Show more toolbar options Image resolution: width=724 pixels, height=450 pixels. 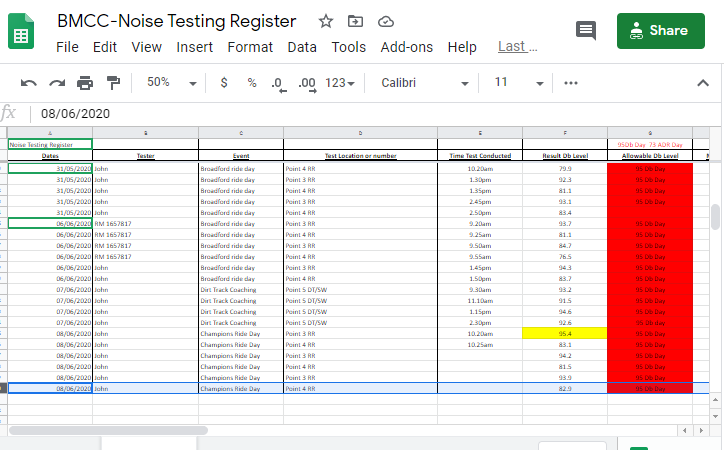[571, 83]
